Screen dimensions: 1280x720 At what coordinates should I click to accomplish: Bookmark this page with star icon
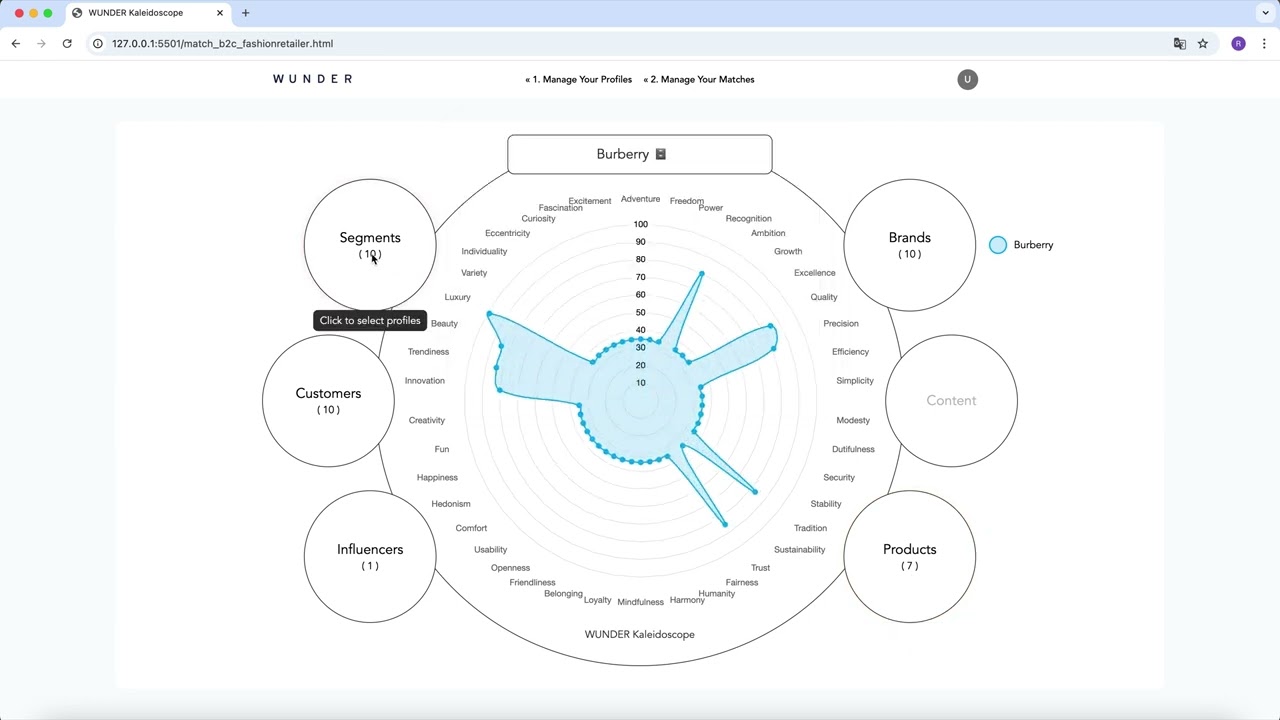[x=1203, y=43]
